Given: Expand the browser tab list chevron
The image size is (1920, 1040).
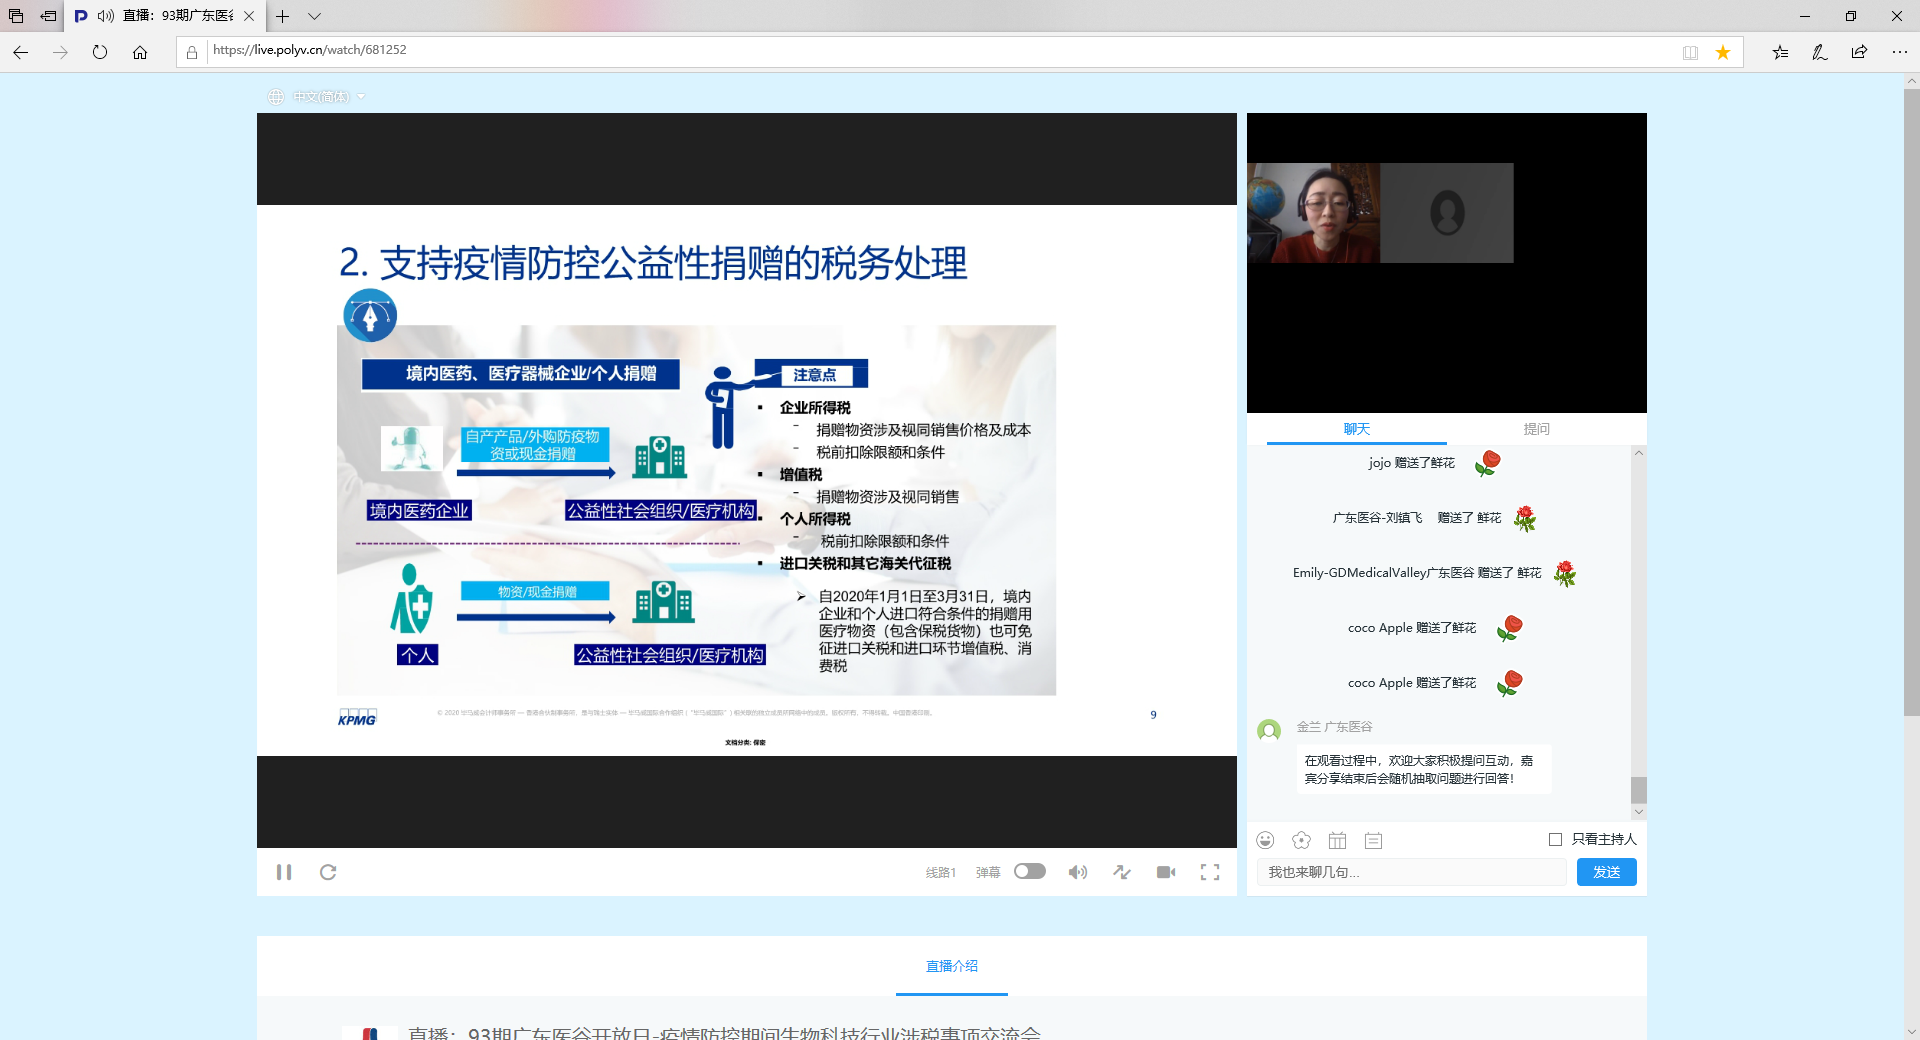Looking at the screenshot, I should click(314, 16).
